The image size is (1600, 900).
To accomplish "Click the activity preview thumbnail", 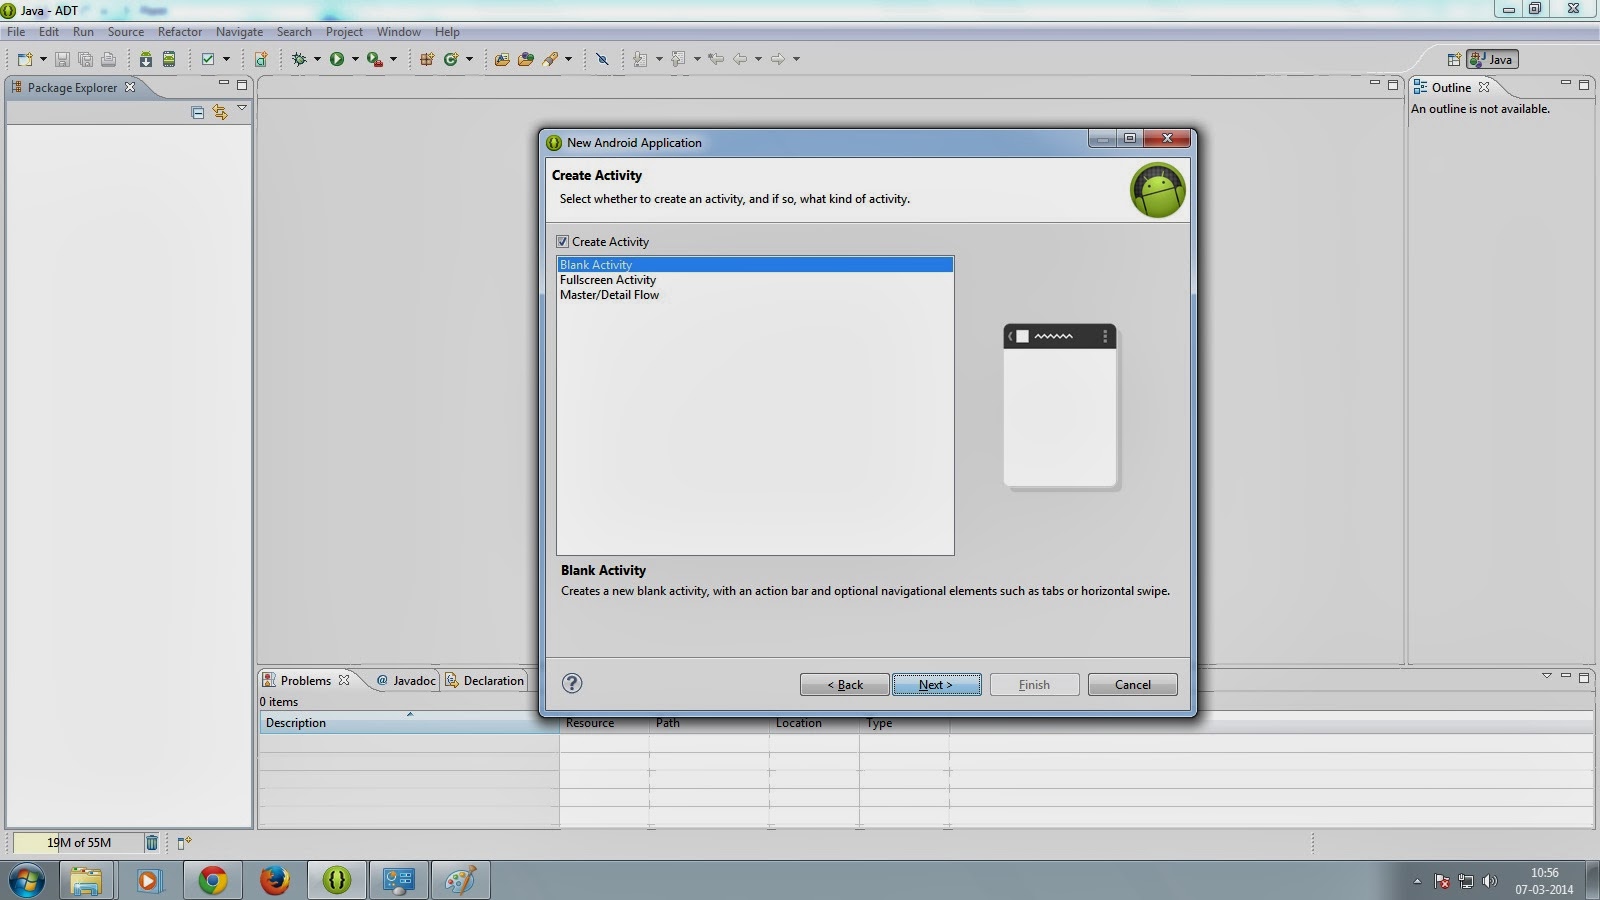I will coord(1060,406).
